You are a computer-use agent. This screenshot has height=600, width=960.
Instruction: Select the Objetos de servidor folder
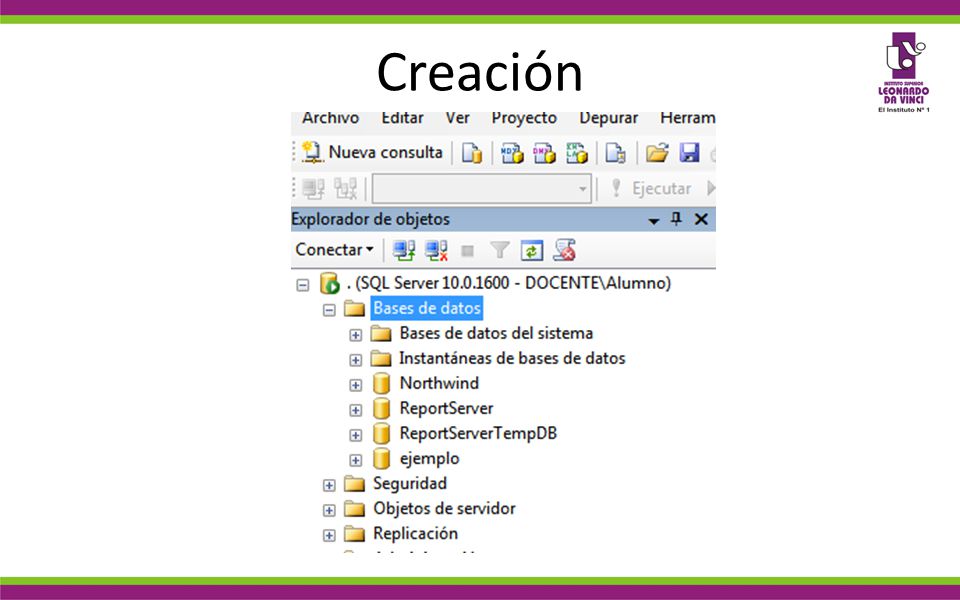click(444, 509)
